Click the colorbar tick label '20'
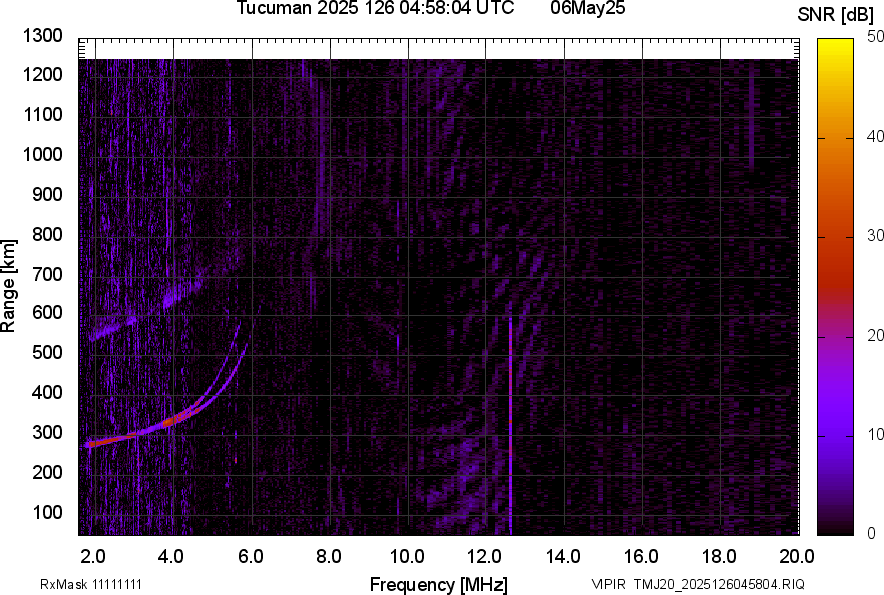The width and height of the screenshot is (884, 595). coord(875,336)
